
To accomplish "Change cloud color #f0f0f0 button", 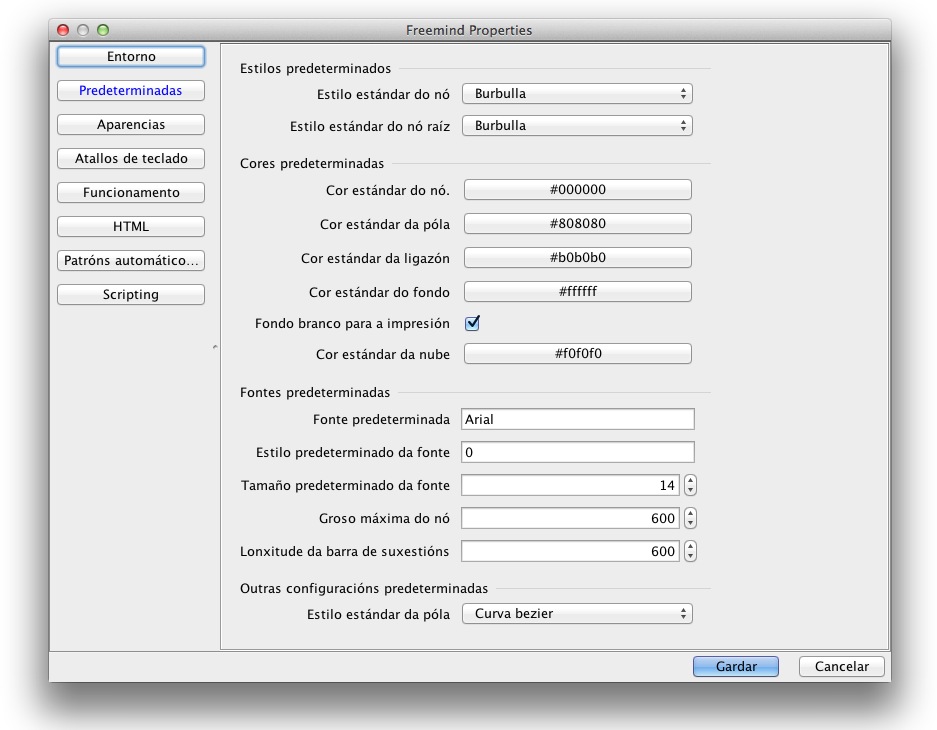I will [577, 354].
